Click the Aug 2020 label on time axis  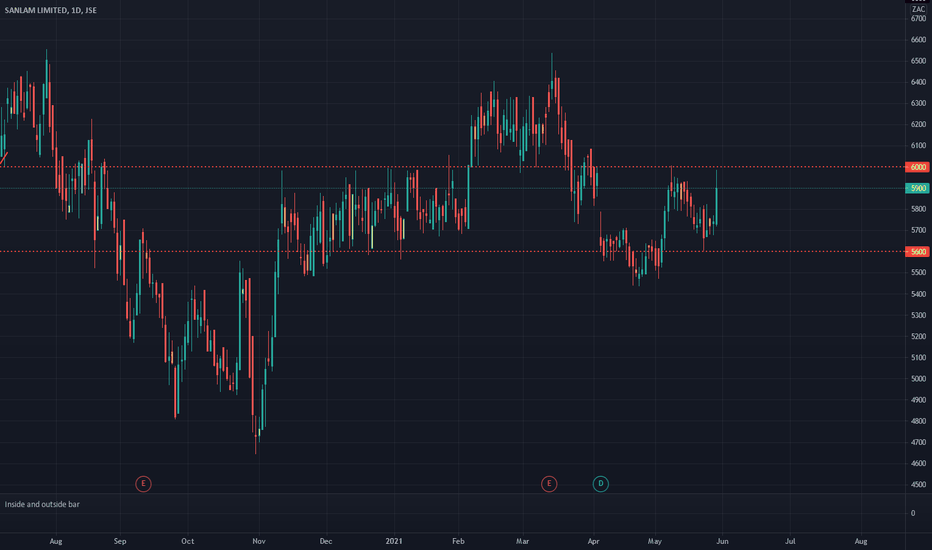click(56, 541)
